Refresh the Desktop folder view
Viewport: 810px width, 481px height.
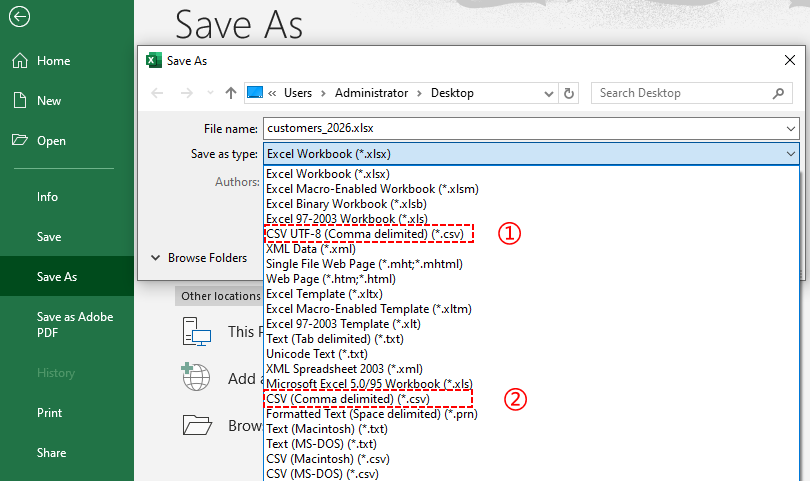point(569,94)
